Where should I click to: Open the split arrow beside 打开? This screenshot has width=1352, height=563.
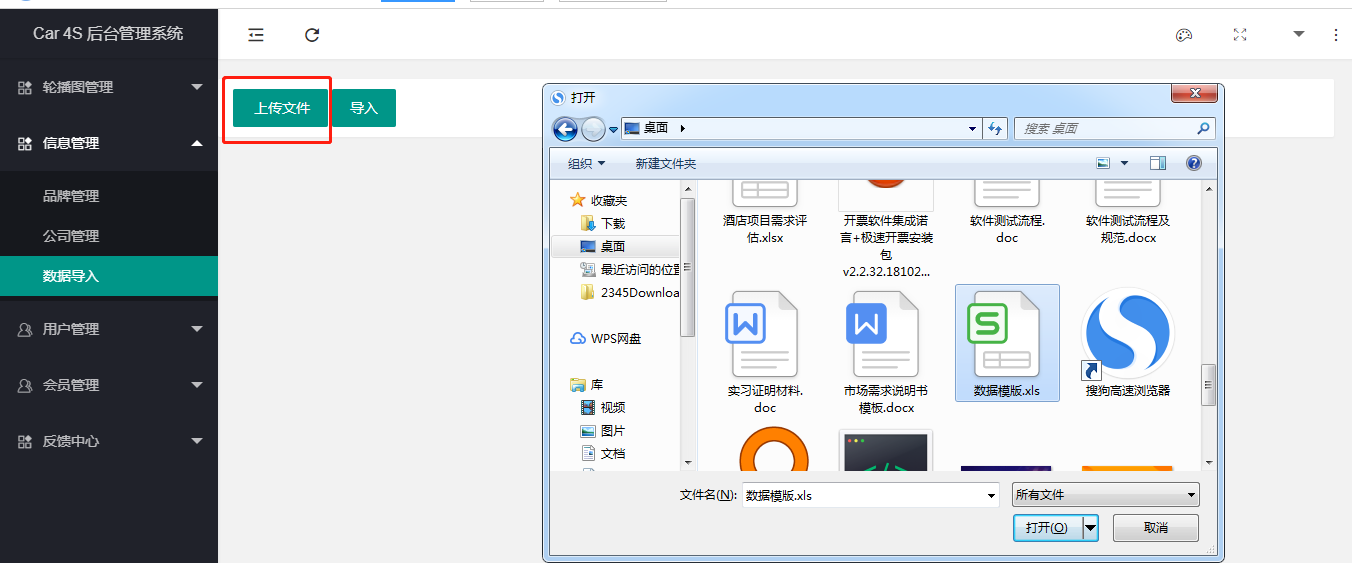(1091, 527)
